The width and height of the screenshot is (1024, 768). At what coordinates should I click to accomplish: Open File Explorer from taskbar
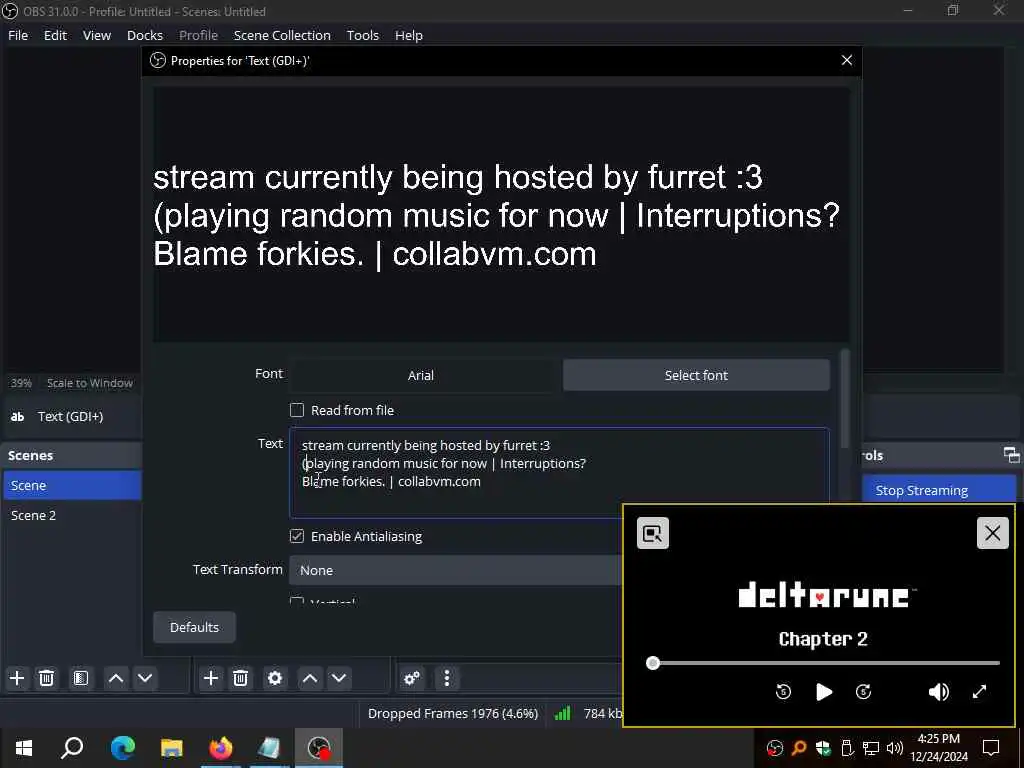point(171,747)
